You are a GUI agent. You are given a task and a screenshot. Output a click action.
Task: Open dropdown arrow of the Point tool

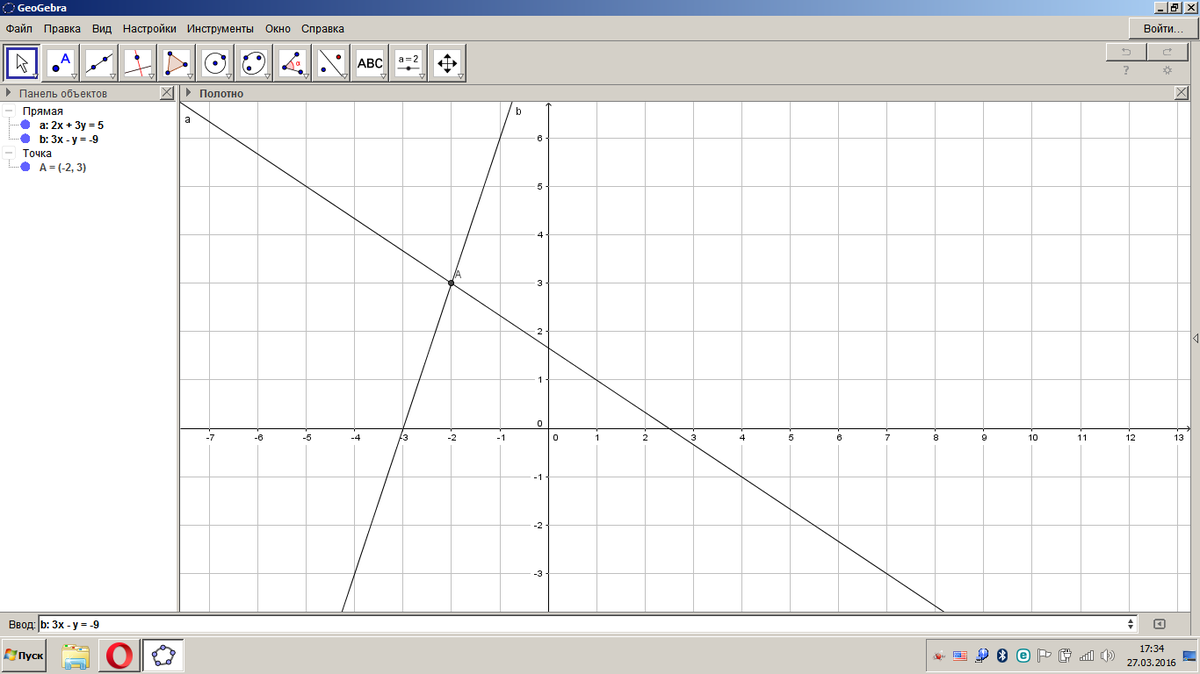[x=74, y=76]
